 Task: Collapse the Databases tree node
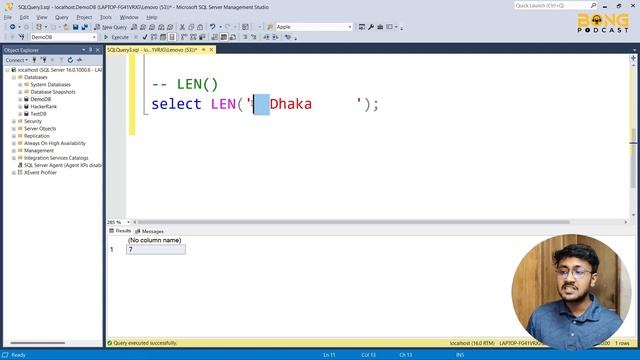tap(14, 77)
